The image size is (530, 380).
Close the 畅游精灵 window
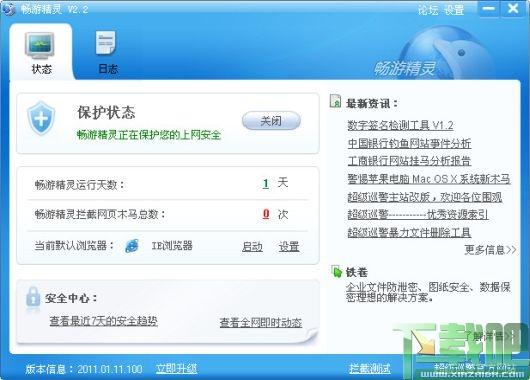(x=513, y=8)
